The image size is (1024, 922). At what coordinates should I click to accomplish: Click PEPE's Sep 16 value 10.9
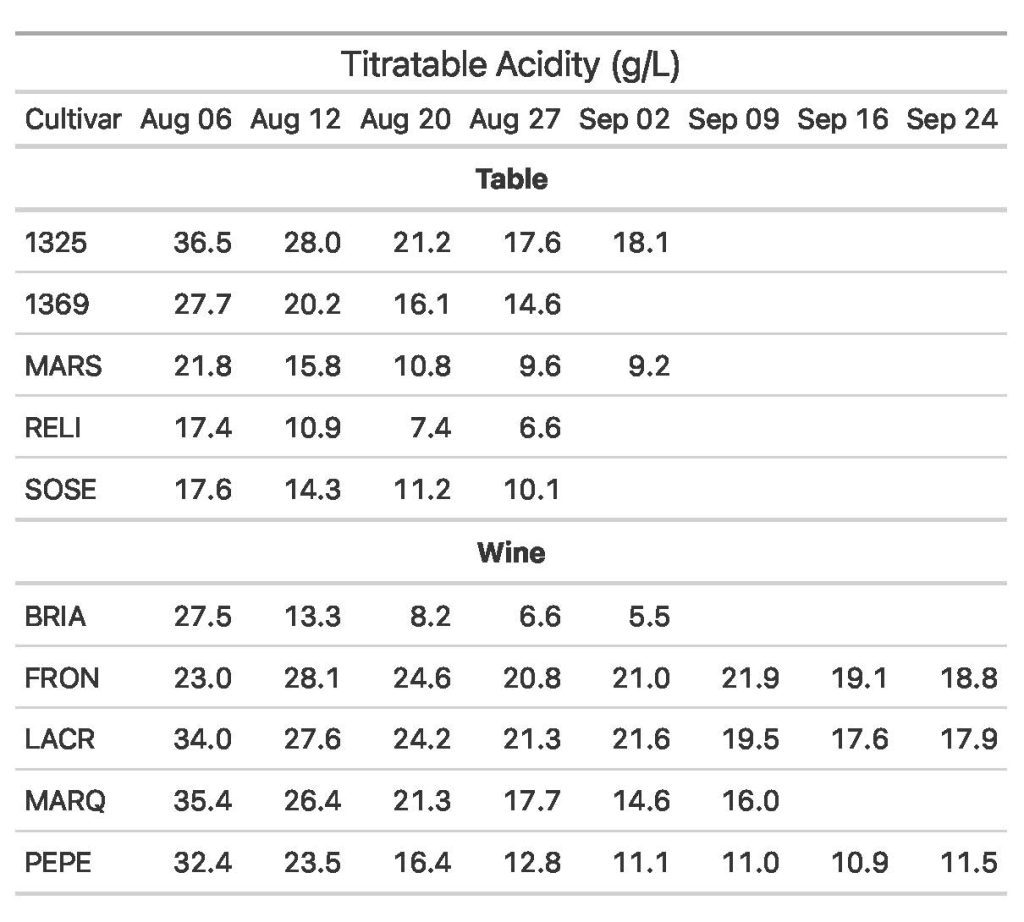coord(860,862)
